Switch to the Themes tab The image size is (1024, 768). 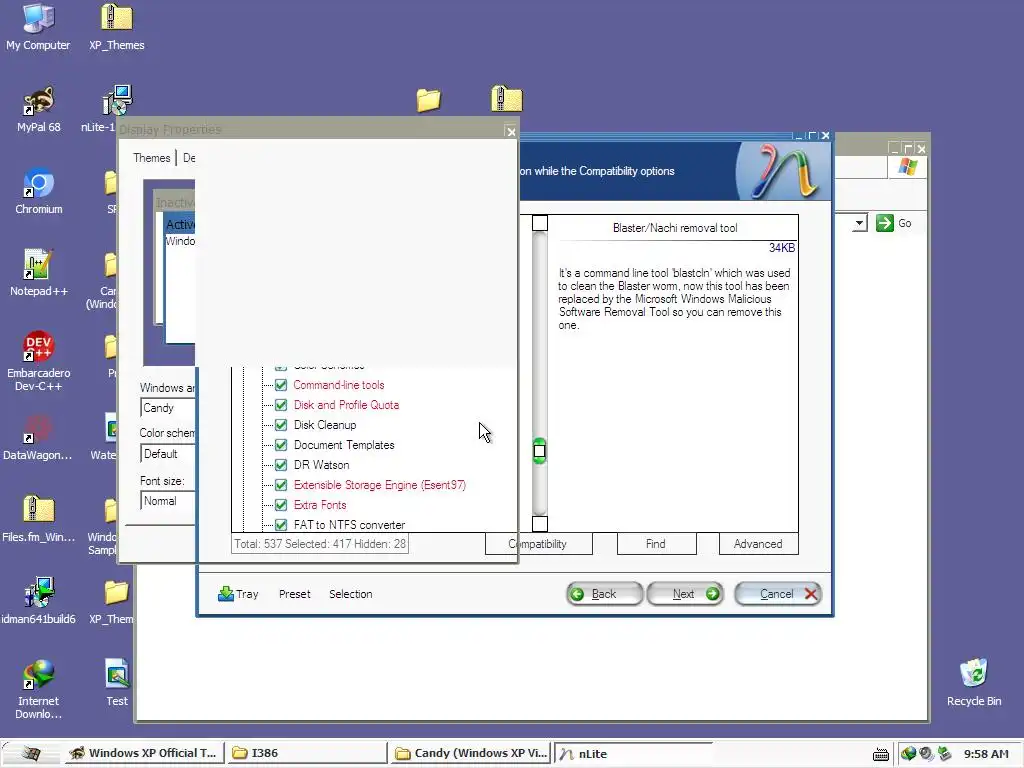[152, 158]
